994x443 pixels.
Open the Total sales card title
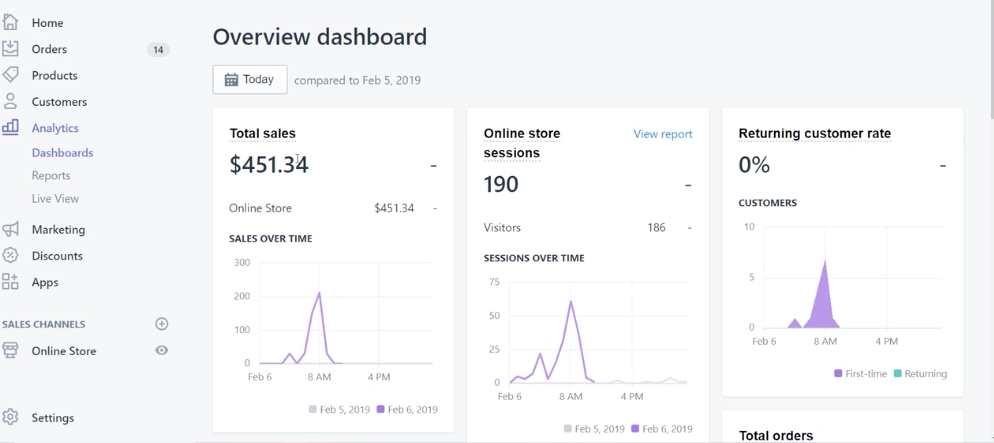262,133
